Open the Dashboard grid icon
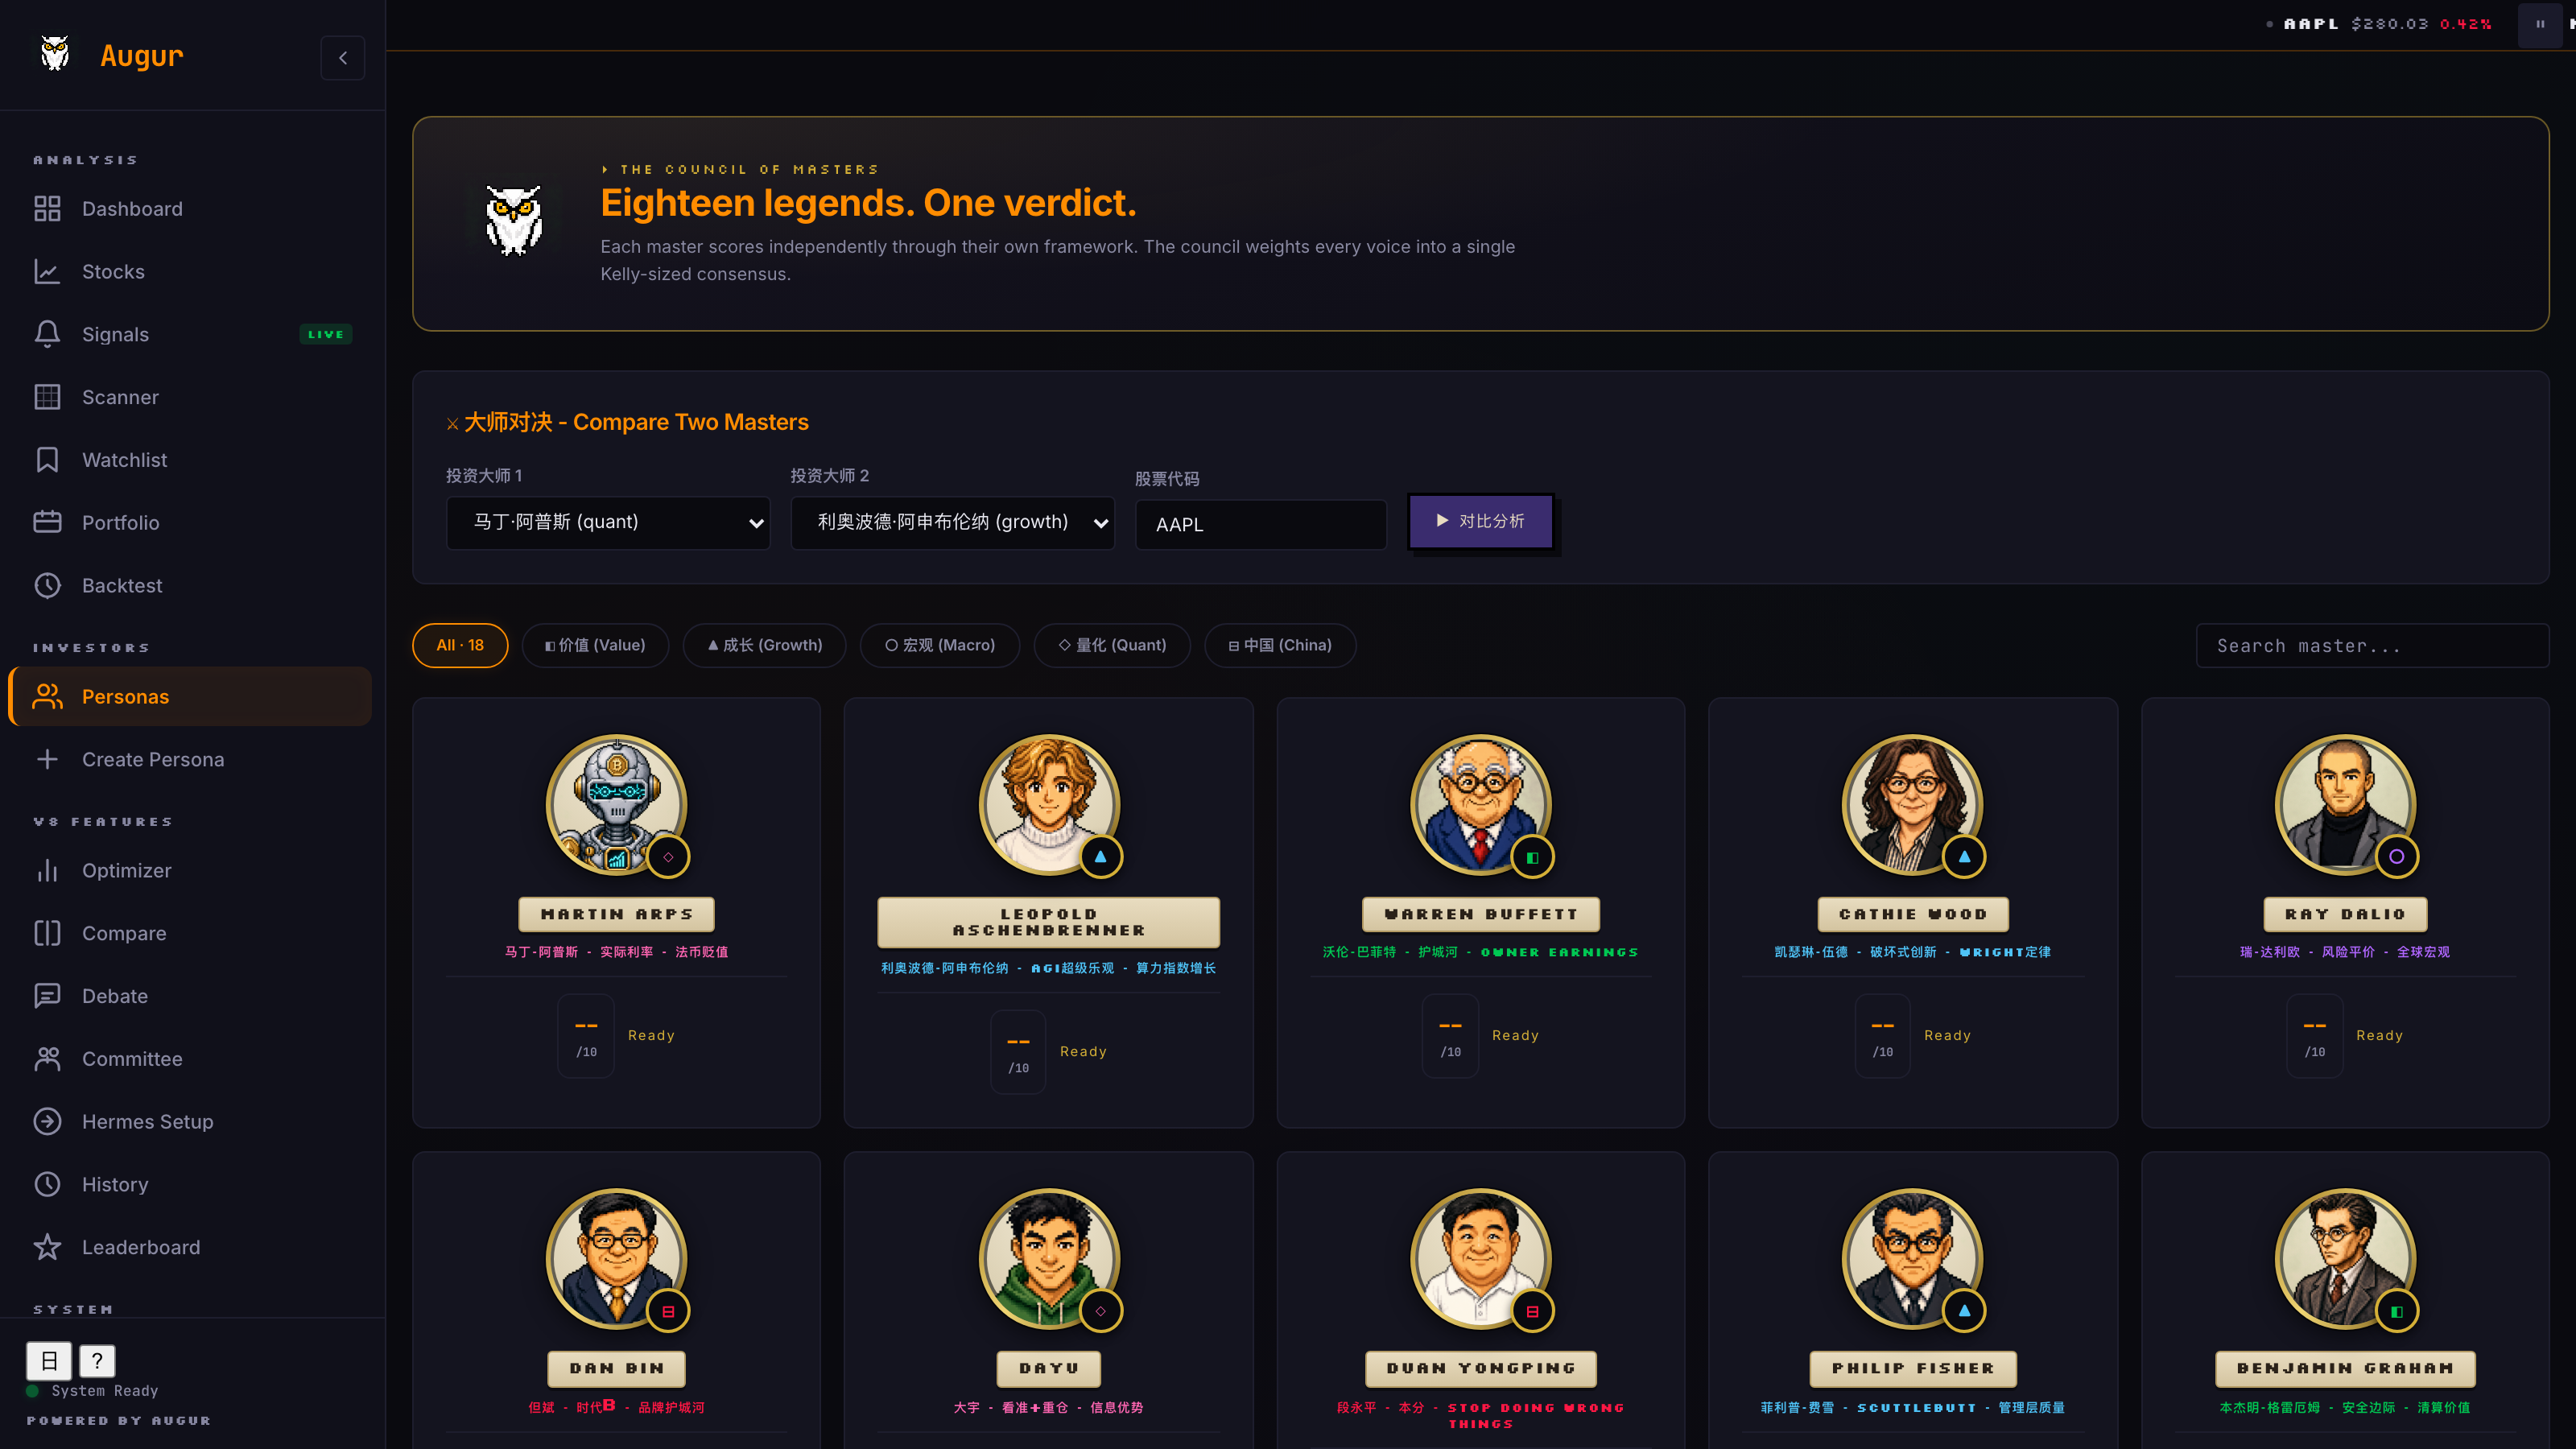The height and width of the screenshot is (1449, 2576). pos(47,209)
